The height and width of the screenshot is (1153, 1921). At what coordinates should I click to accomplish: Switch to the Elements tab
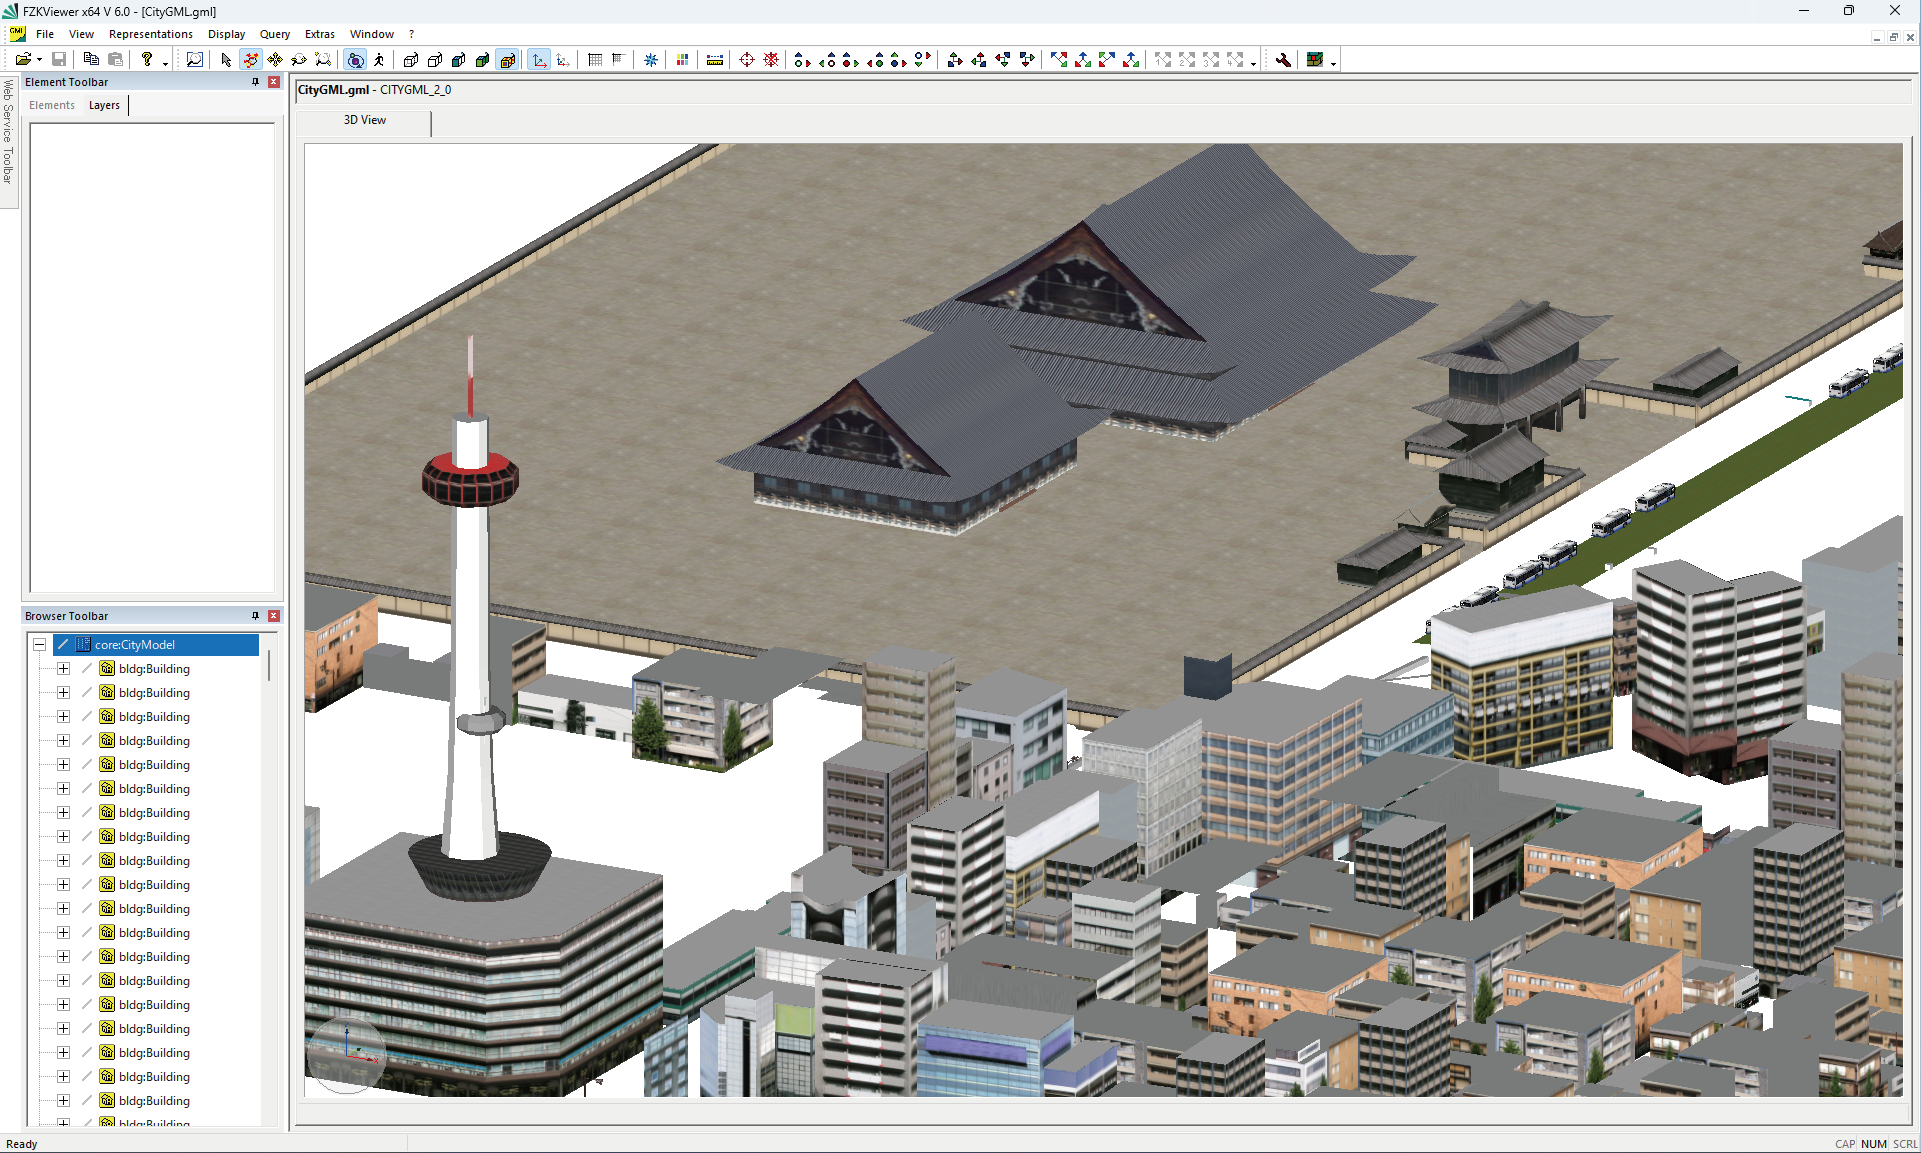[52, 105]
